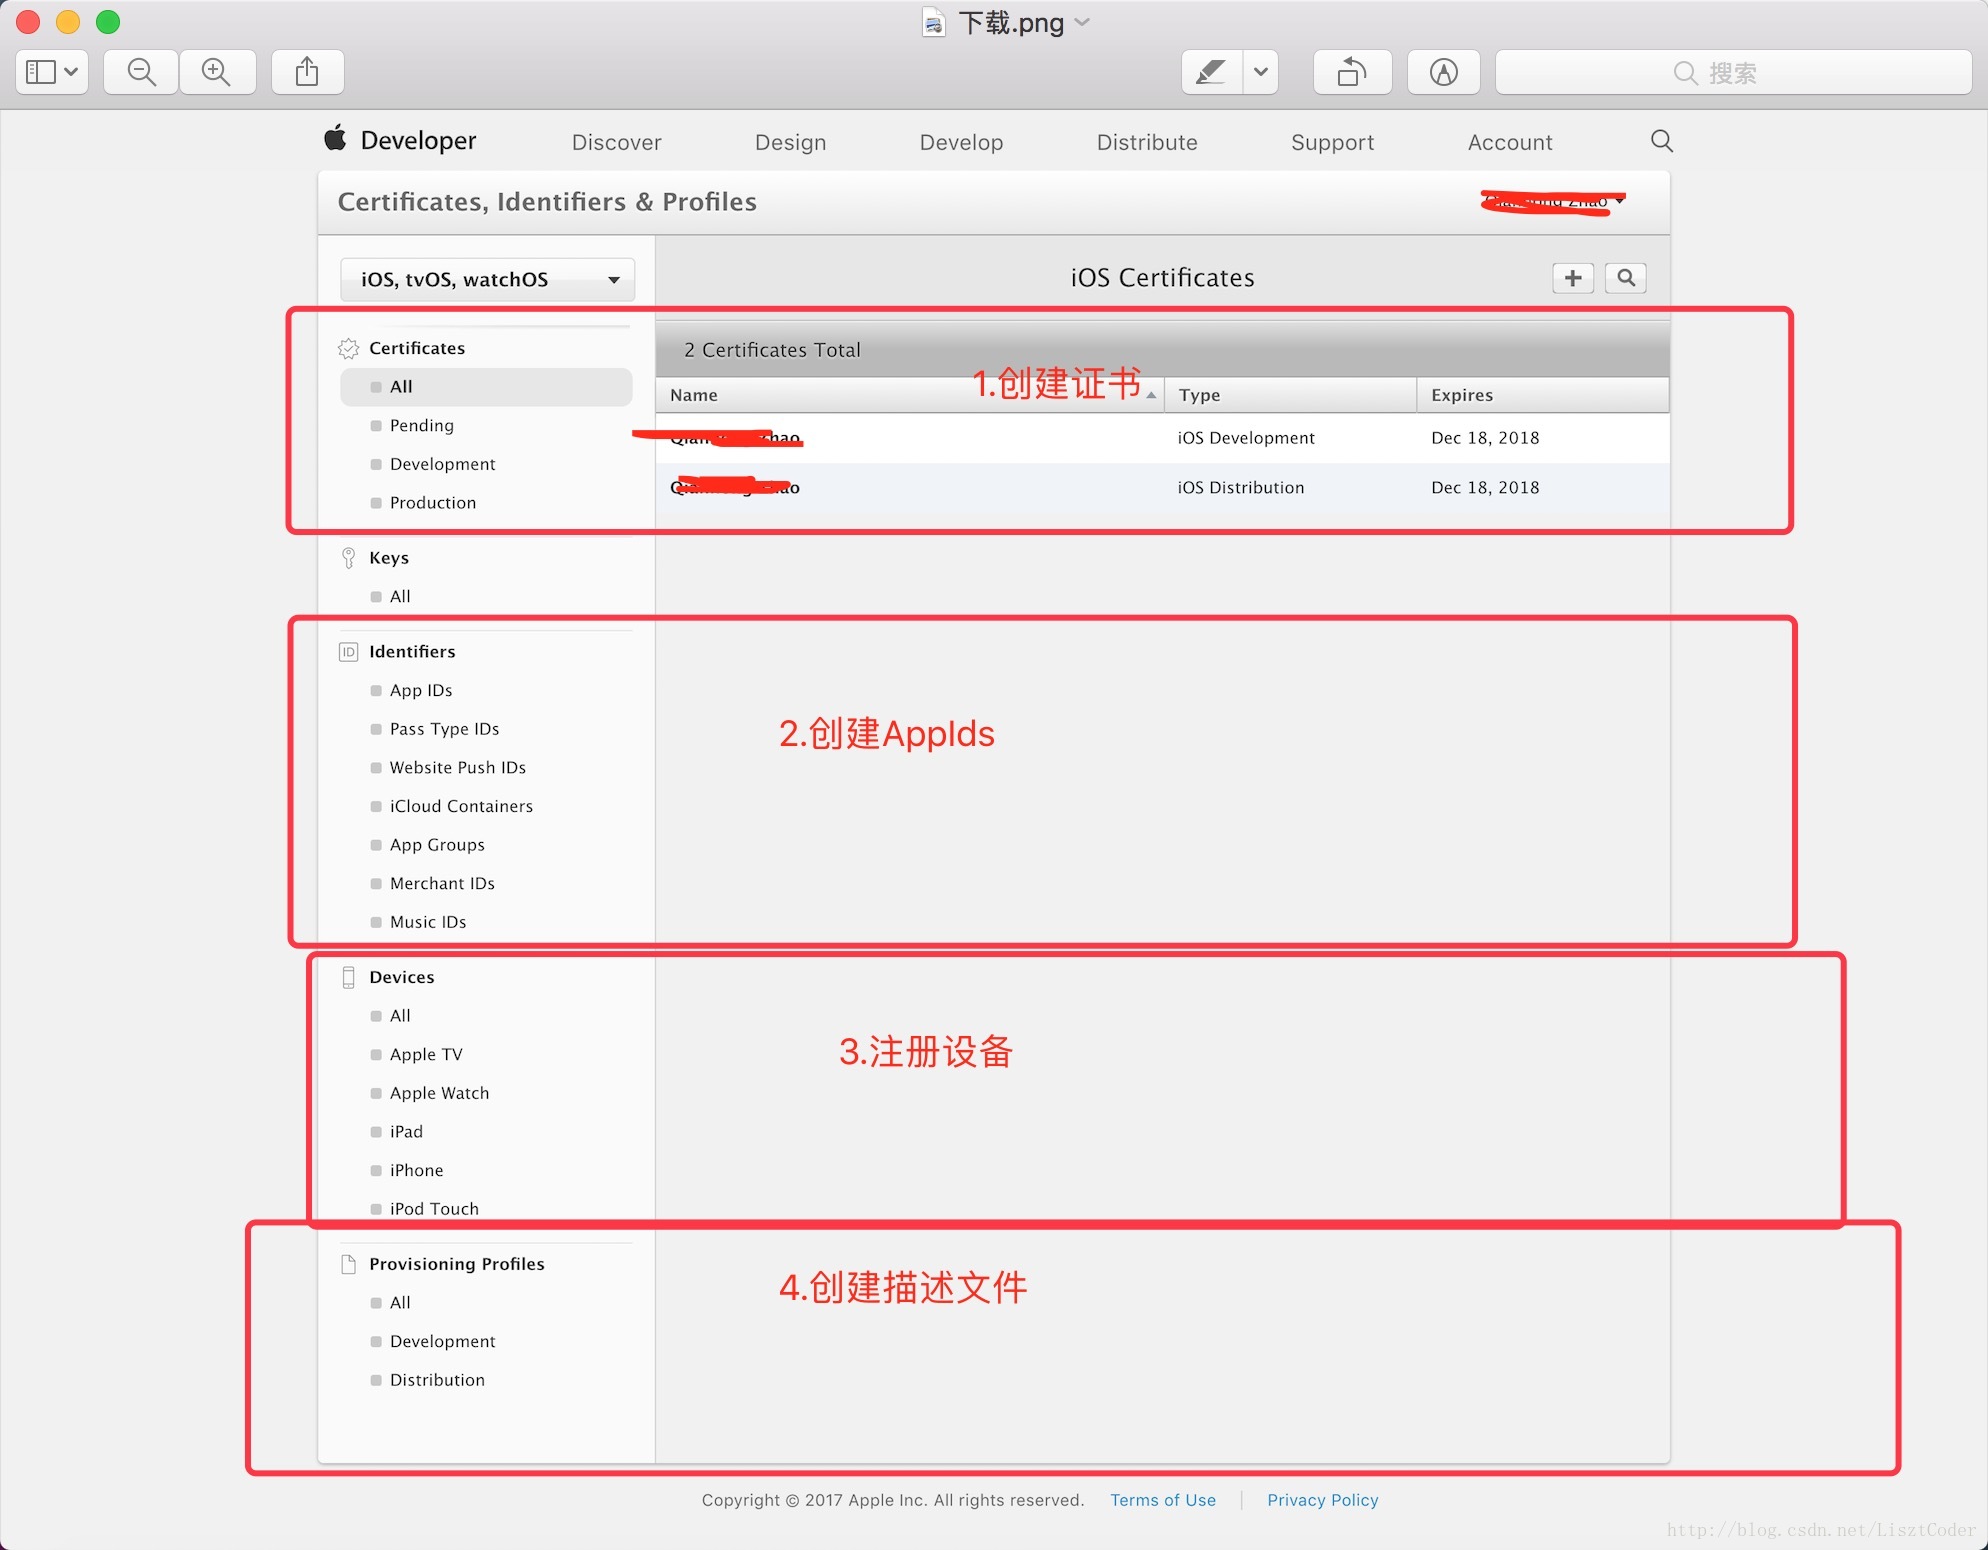Open the Develop menu
1988x1550 pixels.
point(961,142)
